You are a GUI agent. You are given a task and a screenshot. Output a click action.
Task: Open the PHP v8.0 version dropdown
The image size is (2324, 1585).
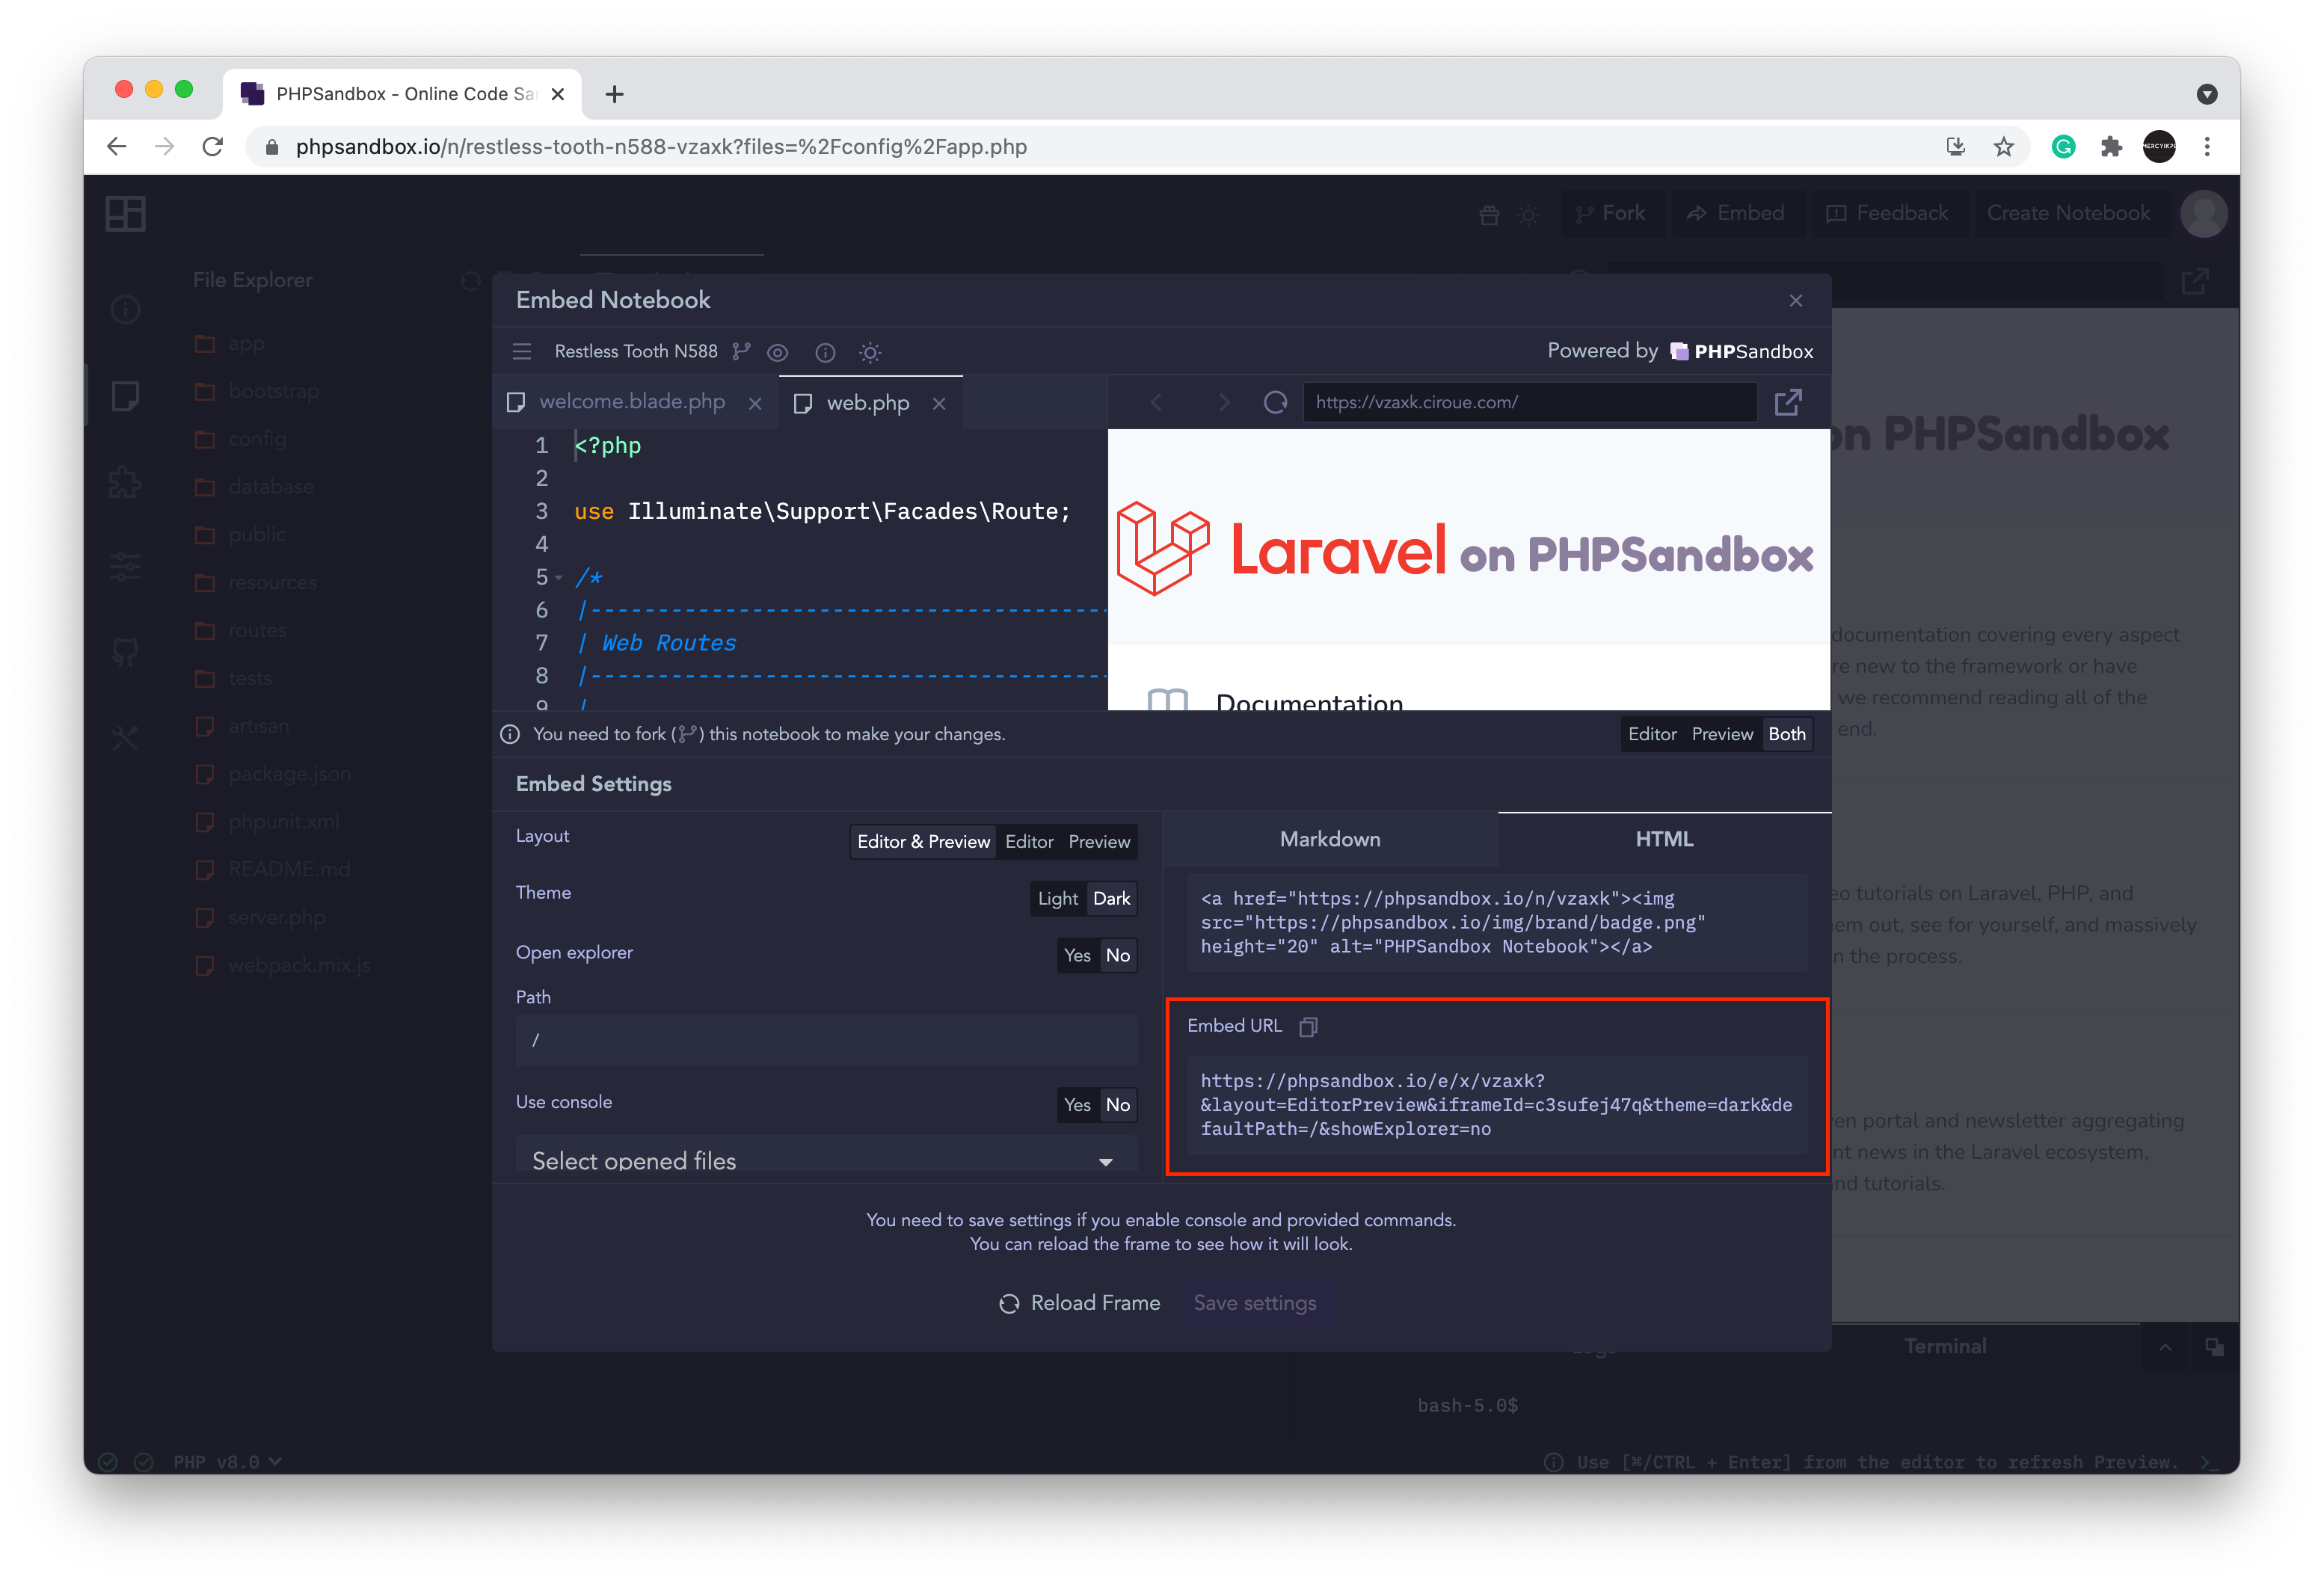tap(228, 1462)
